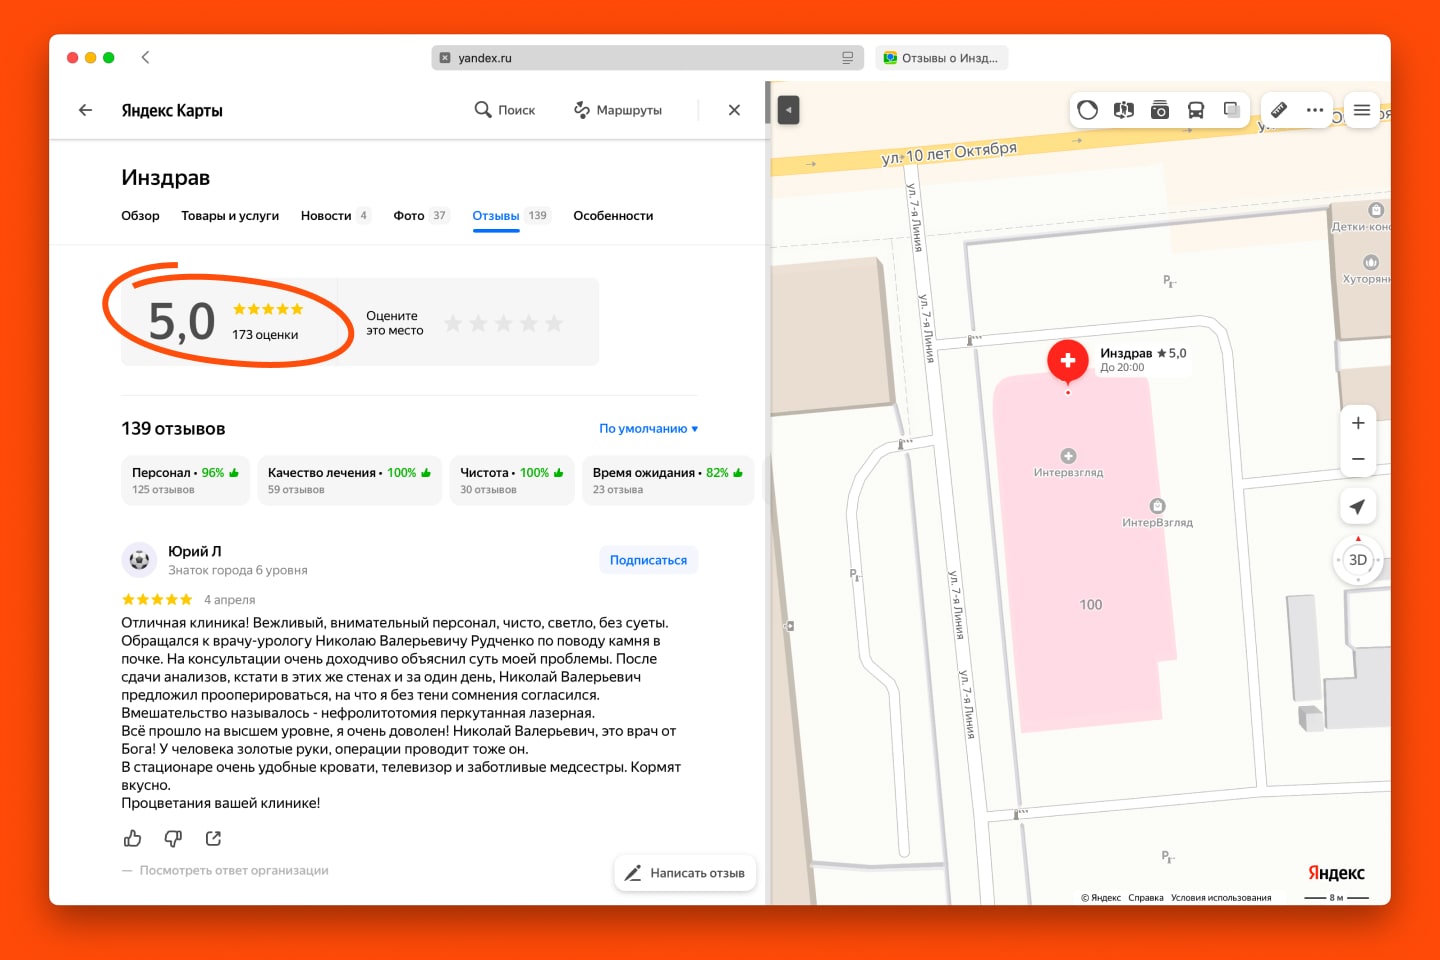Click the Яндекс logo on the map
Image resolution: width=1440 pixels, height=960 pixels.
click(x=1336, y=873)
